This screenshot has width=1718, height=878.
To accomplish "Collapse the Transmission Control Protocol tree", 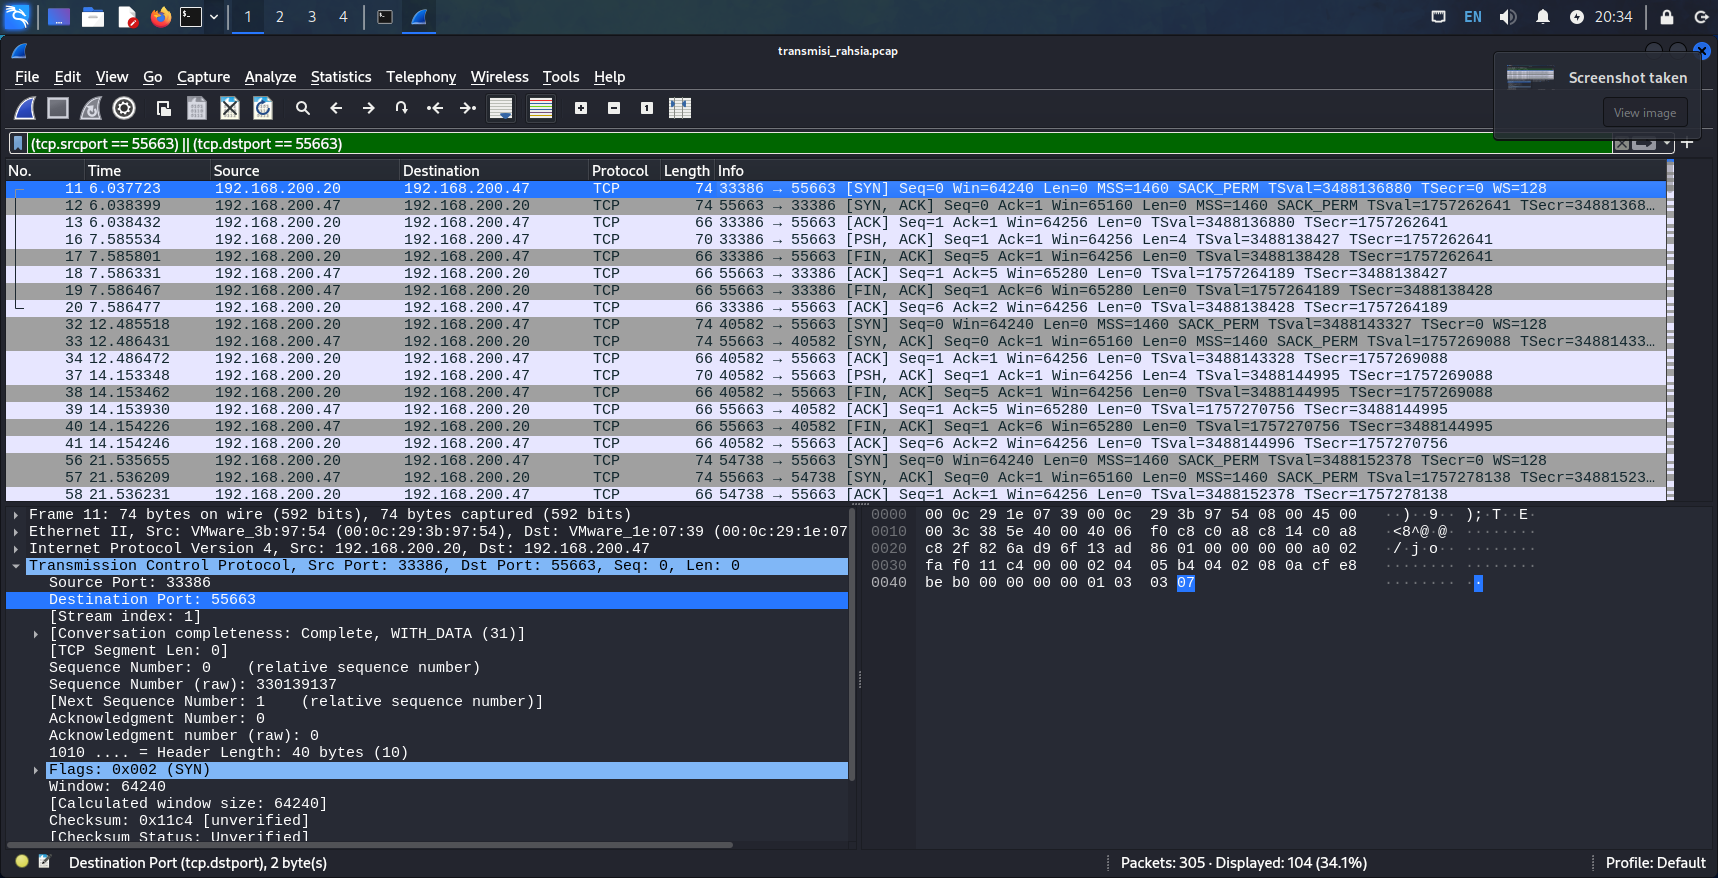I will [x=16, y=566].
